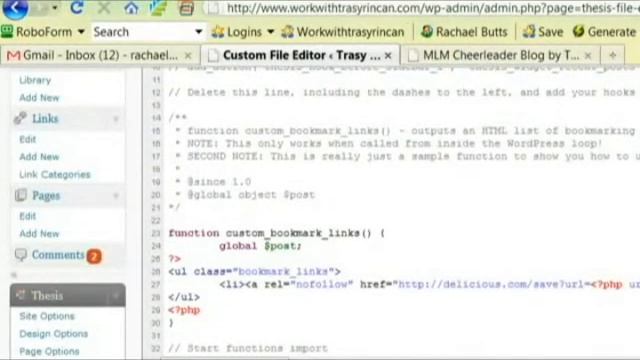Click the red <?php tag line
This screenshot has width=640, height=360.
point(184,310)
